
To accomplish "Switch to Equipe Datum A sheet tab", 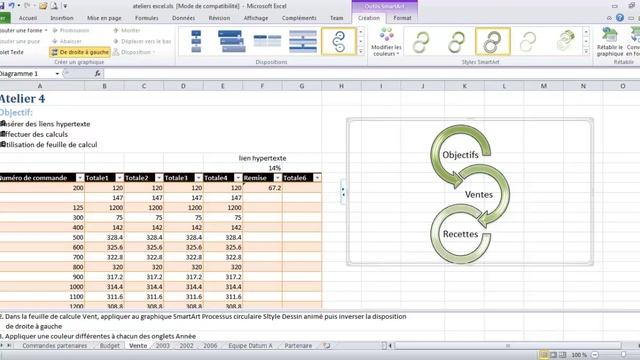I will click(250, 346).
